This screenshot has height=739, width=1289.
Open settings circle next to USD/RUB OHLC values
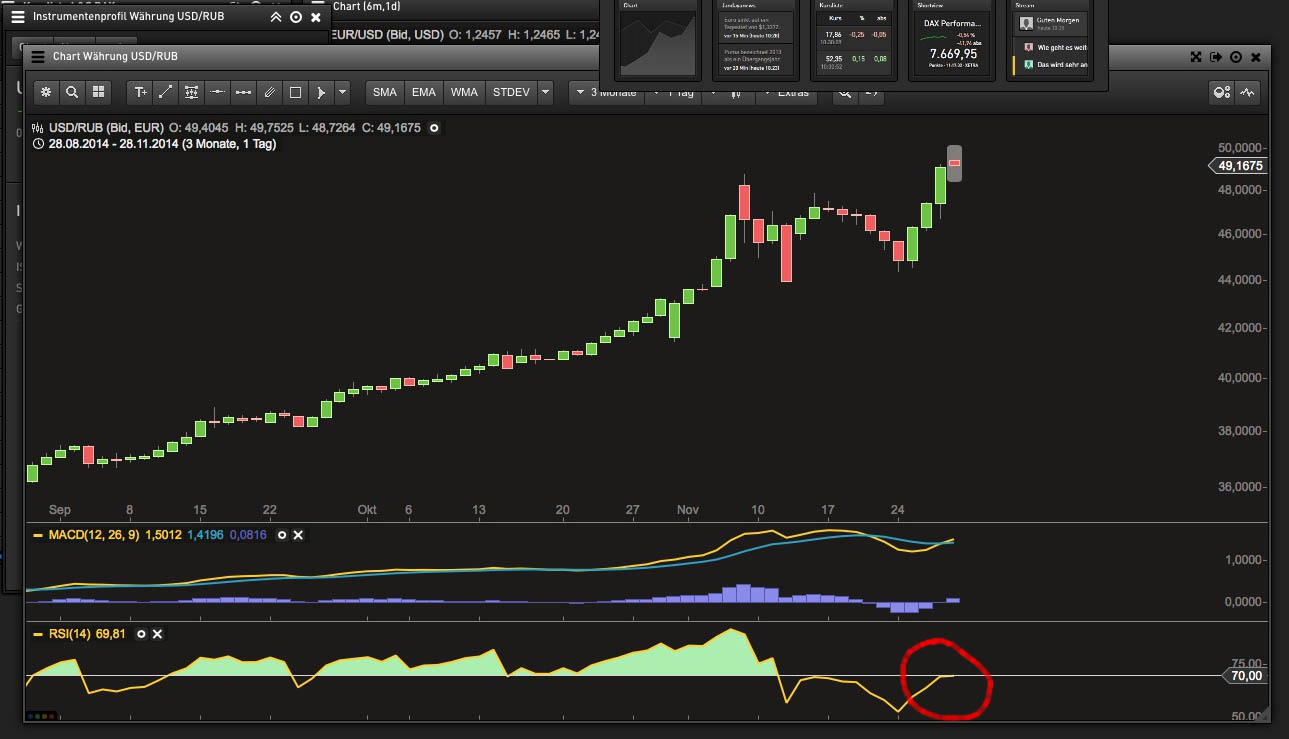[434, 128]
